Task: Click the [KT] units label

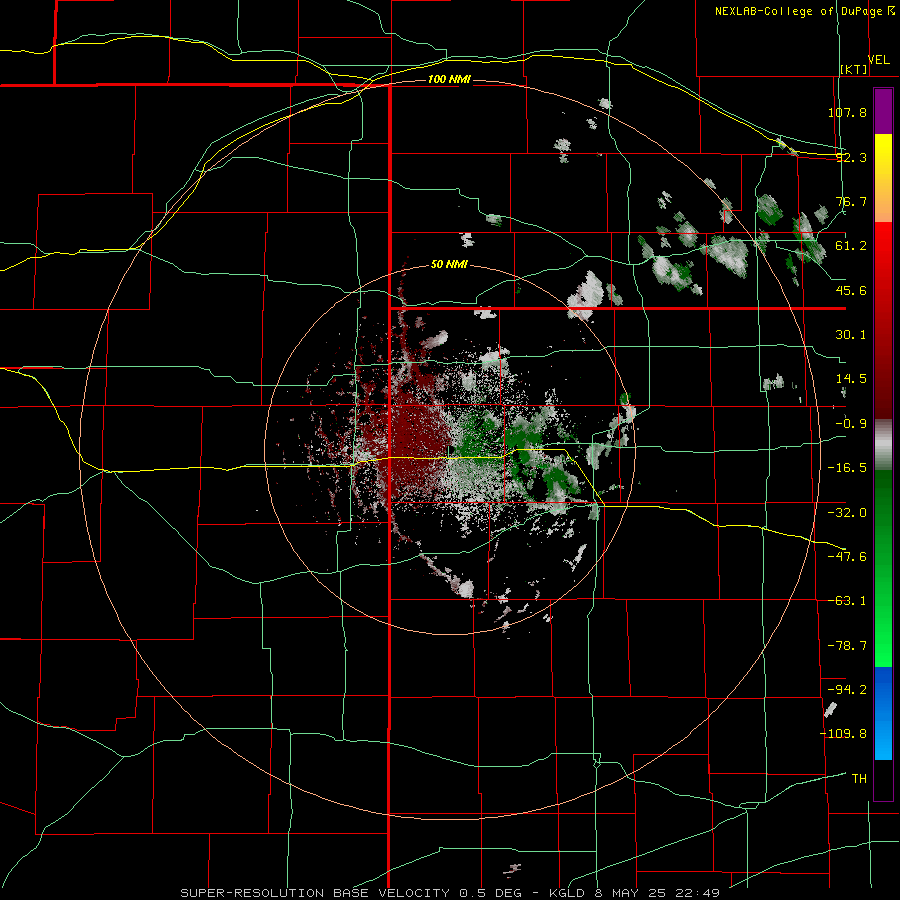Action: point(854,69)
